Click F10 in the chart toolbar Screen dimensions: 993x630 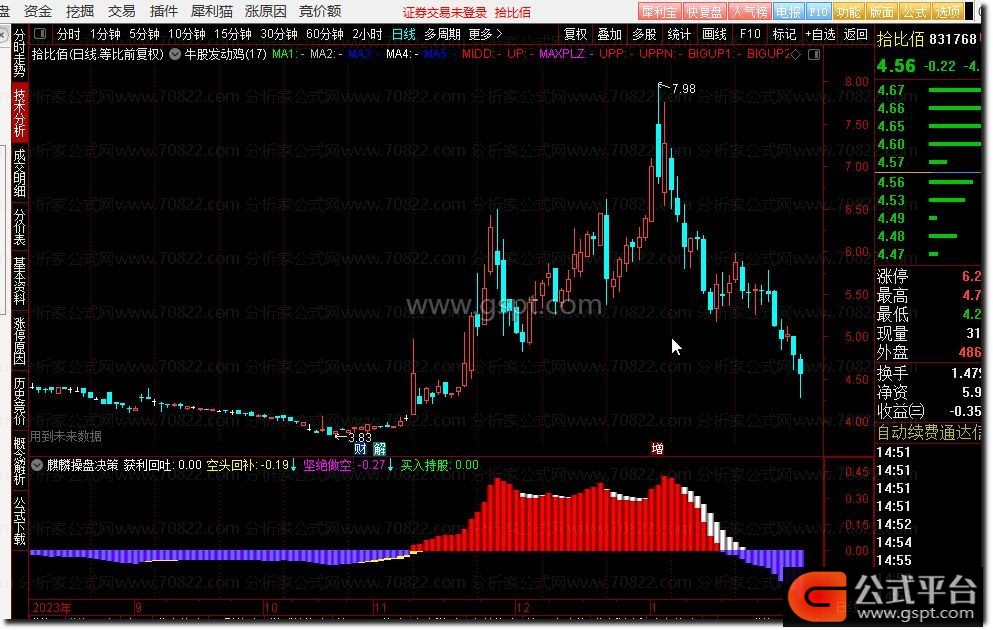(750, 34)
